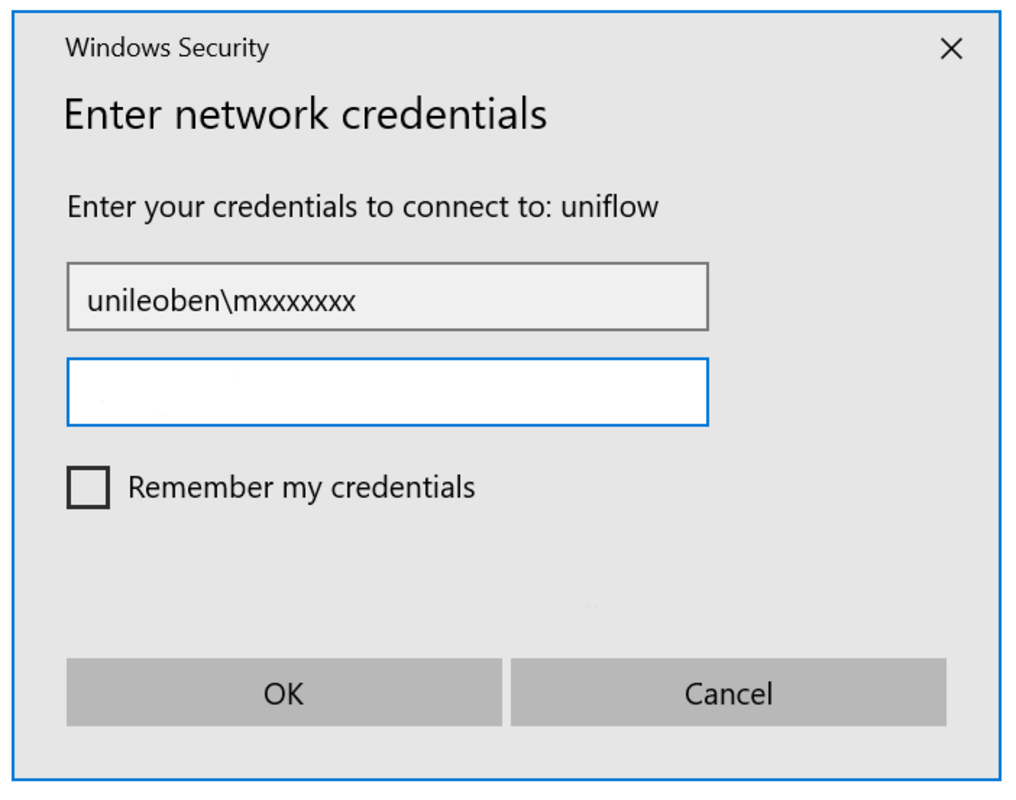Focus the username input field
Viewport: 1016px width, 800px height.
387,297
